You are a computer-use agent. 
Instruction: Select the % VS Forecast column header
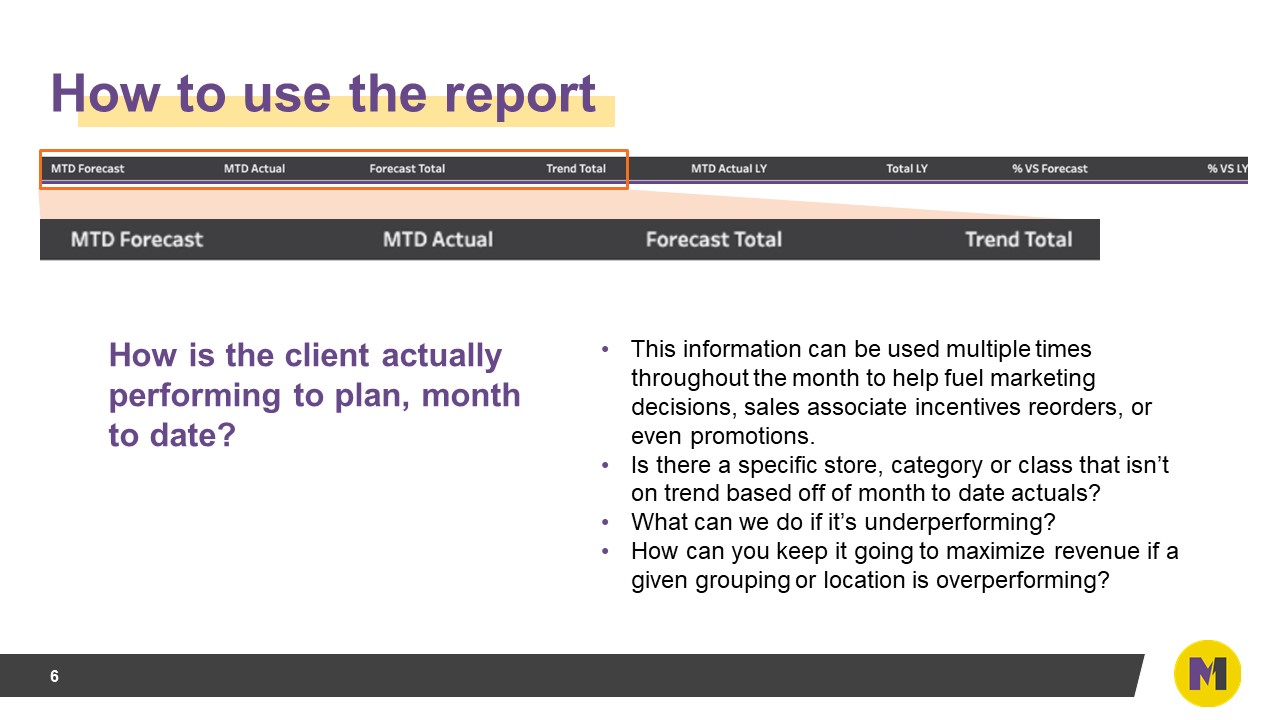coord(1050,168)
